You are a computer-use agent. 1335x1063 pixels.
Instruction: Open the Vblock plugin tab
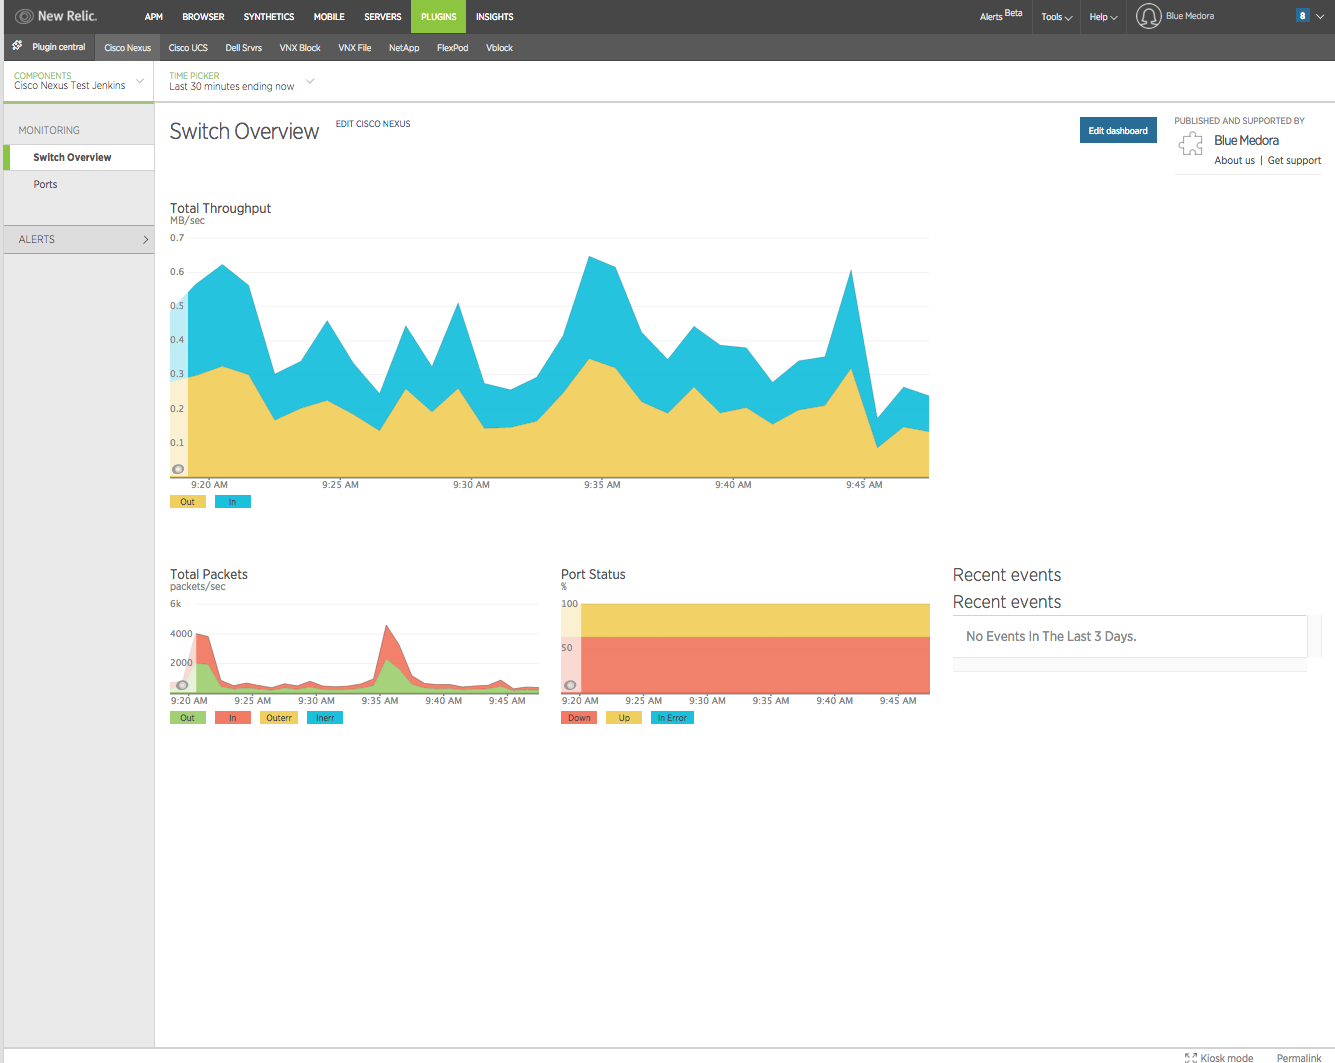tap(499, 48)
